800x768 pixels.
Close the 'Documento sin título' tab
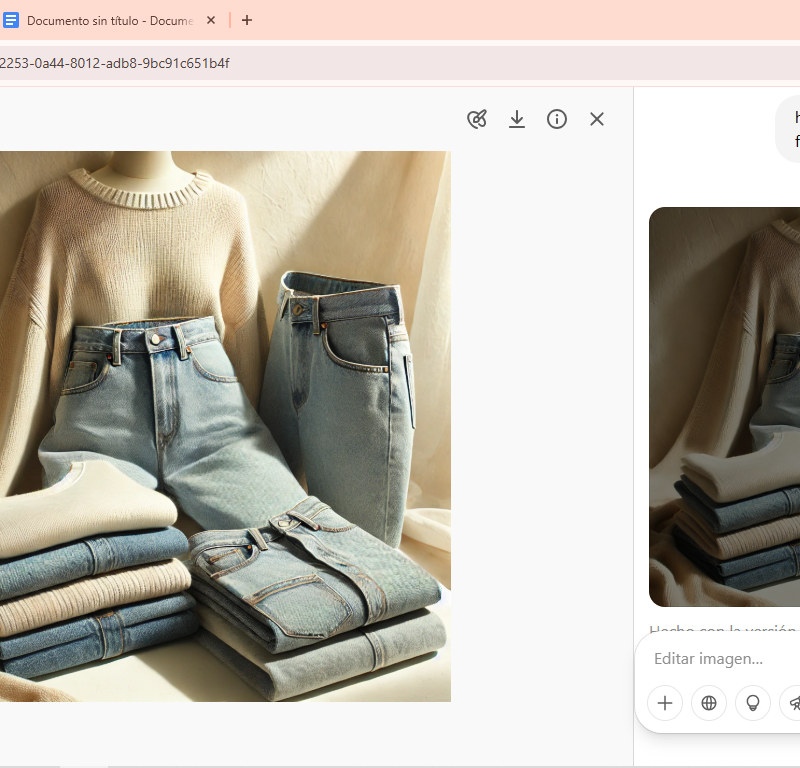tap(211, 20)
